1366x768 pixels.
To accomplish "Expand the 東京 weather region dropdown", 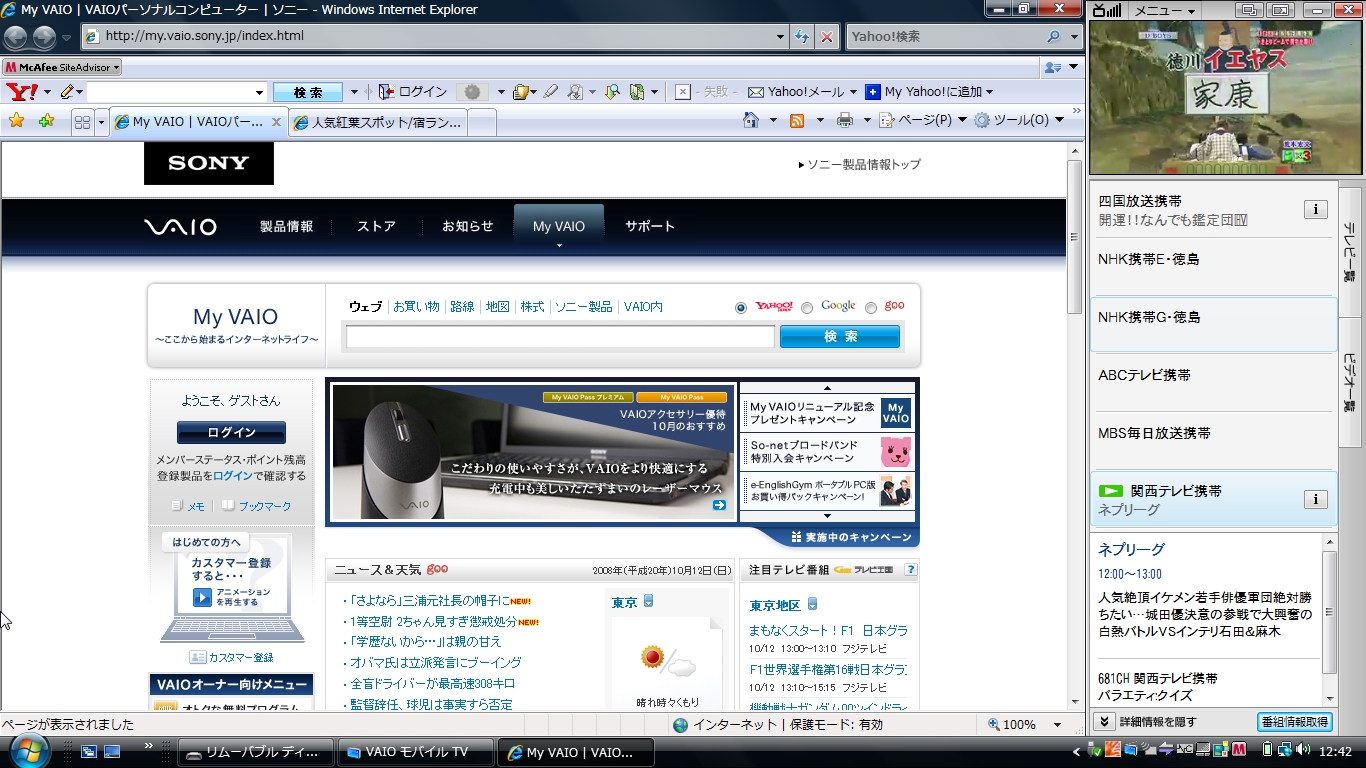I will coord(648,602).
